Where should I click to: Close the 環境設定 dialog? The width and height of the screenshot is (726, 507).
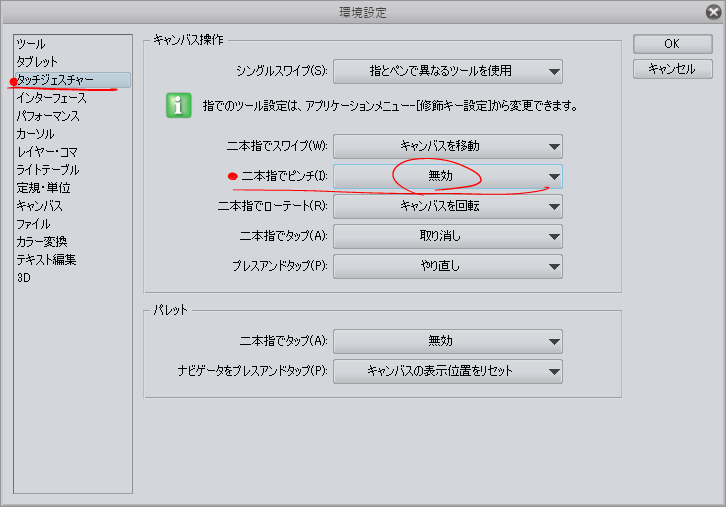pos(713,12)
